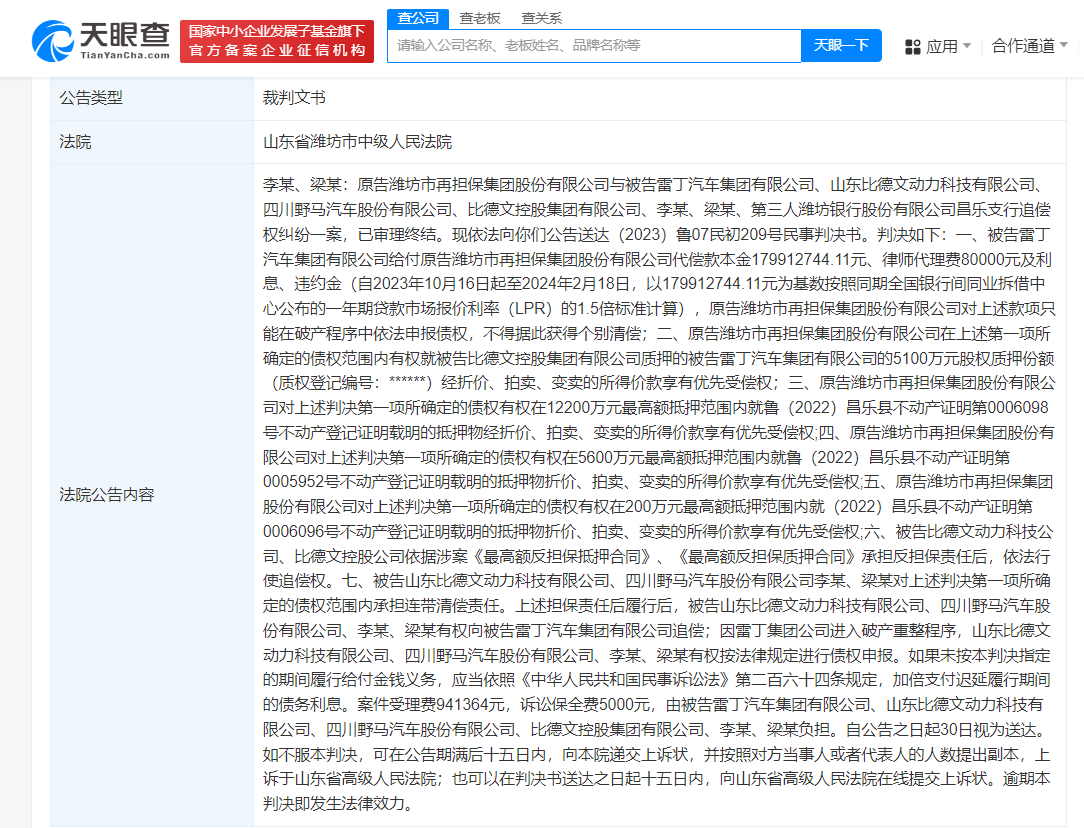Viewport: 1084px width, 828px height.
Task: Click the 应用 grid icon
Action: [913, 47]
